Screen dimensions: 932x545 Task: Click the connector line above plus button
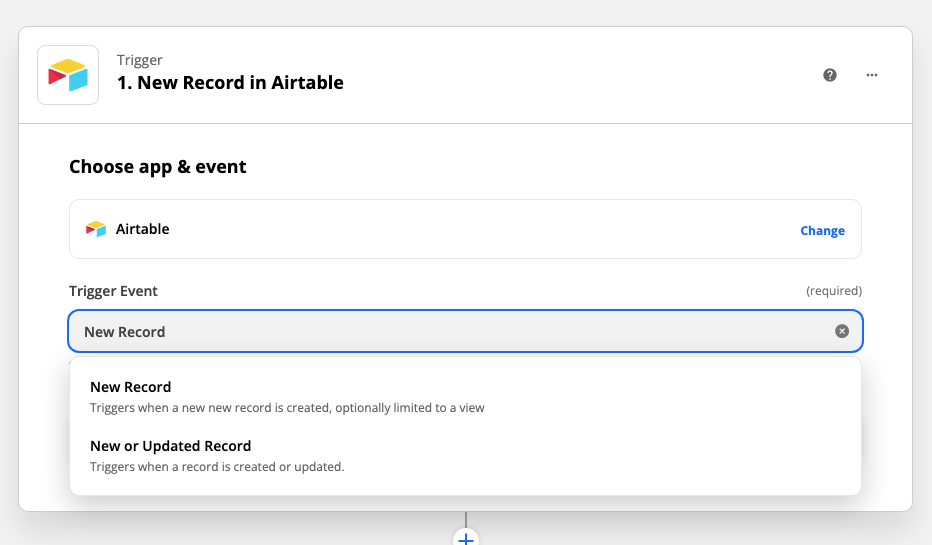[x=466, y=519]
